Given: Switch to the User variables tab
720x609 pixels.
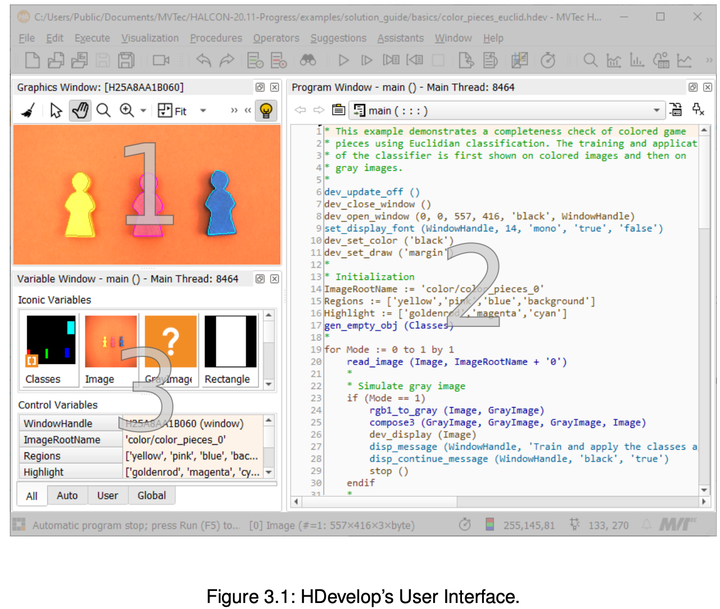Looking at the screenshot, I should click(x=106, y=495).
